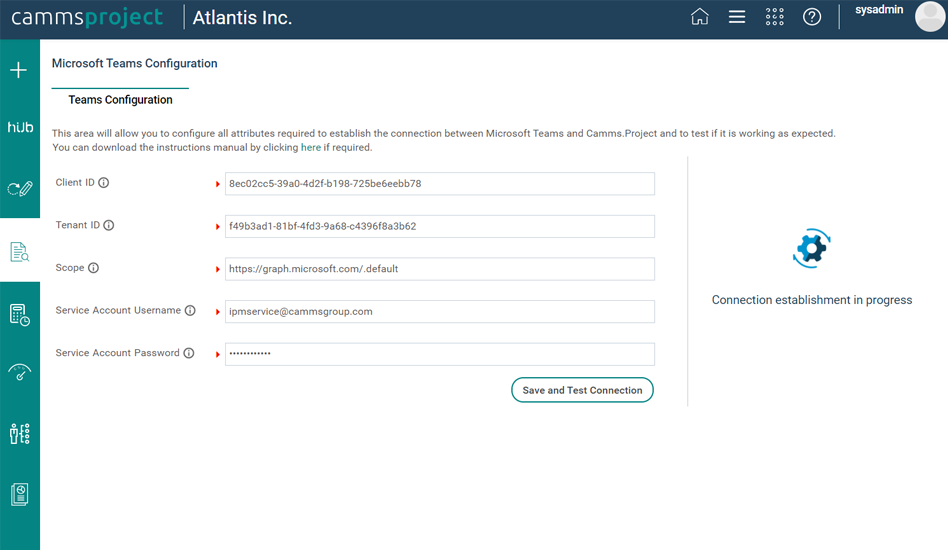
Task: Focus the Client ID input field
Action: click(440, 184)
